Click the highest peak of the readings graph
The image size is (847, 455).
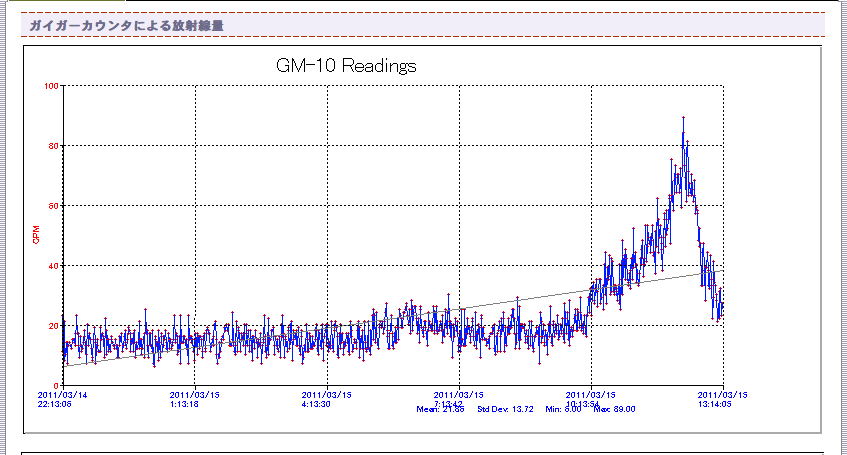point(683,118)
